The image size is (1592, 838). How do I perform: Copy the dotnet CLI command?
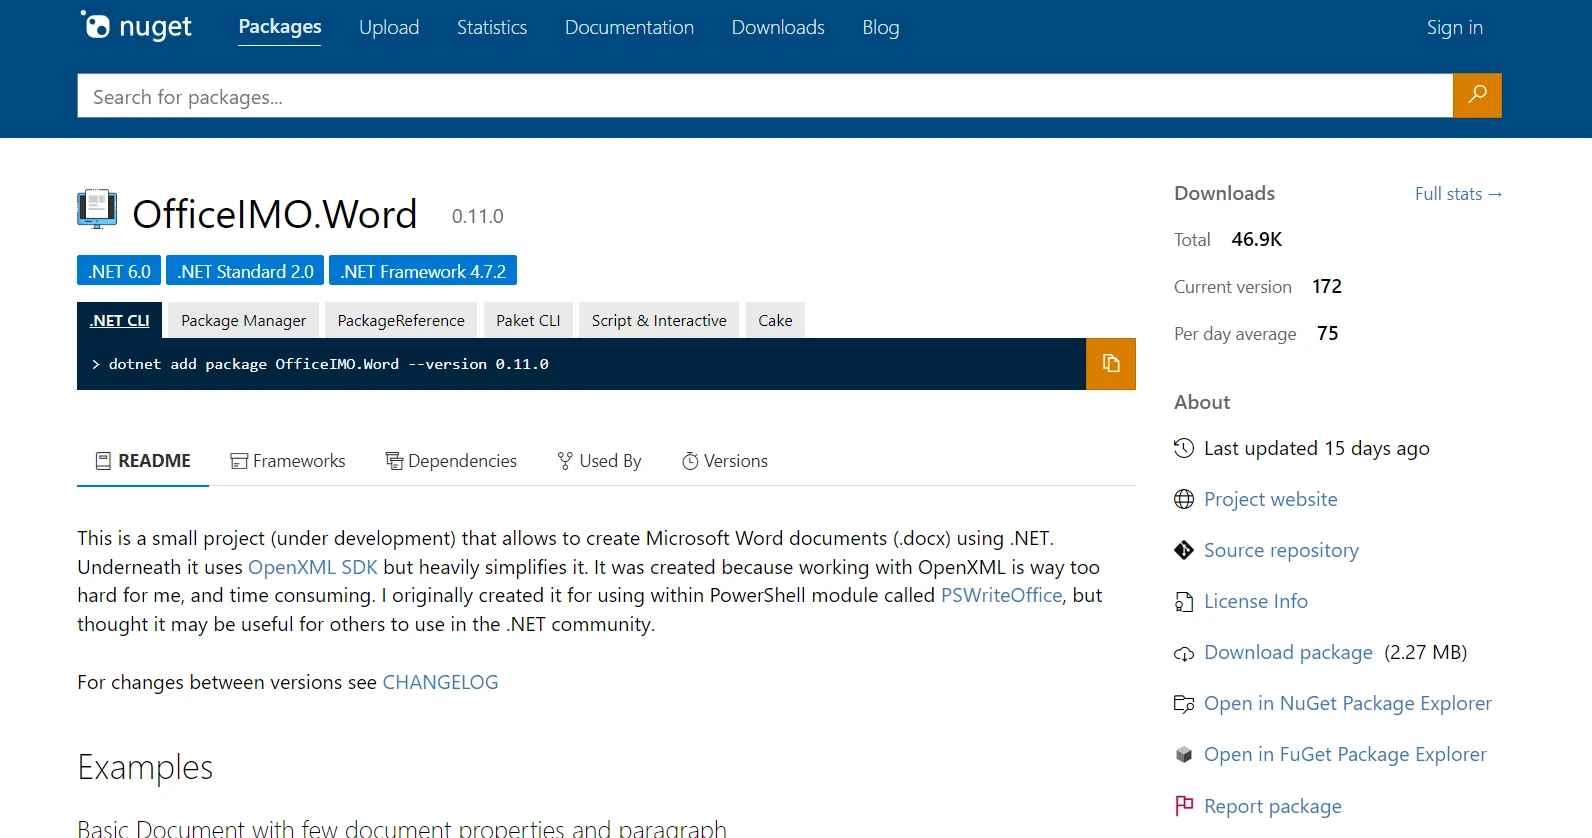[x=1110, y=364]
